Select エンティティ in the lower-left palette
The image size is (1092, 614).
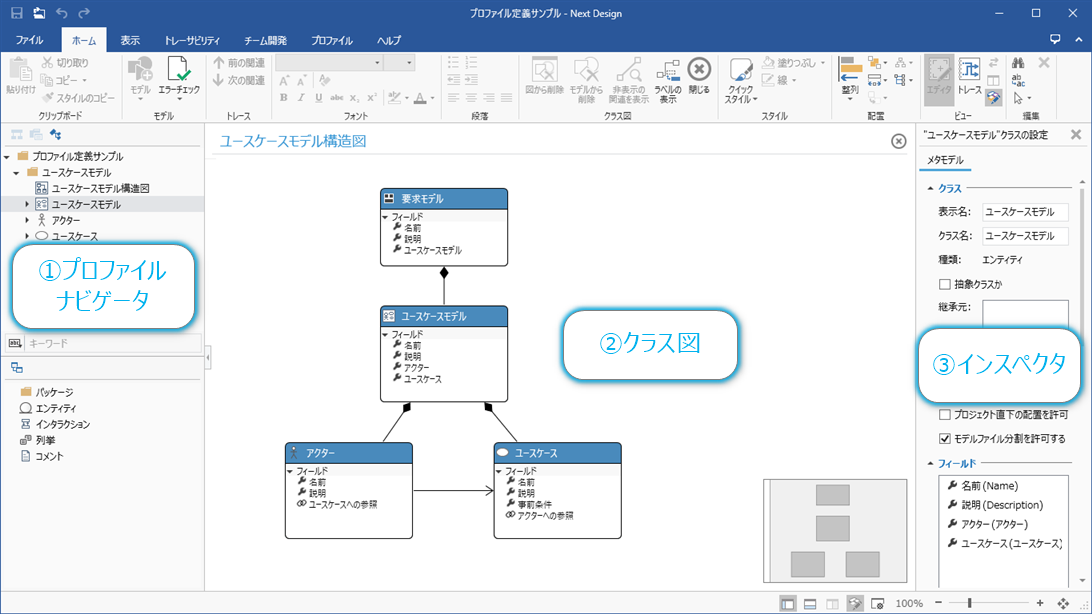[x=62, y=408]
